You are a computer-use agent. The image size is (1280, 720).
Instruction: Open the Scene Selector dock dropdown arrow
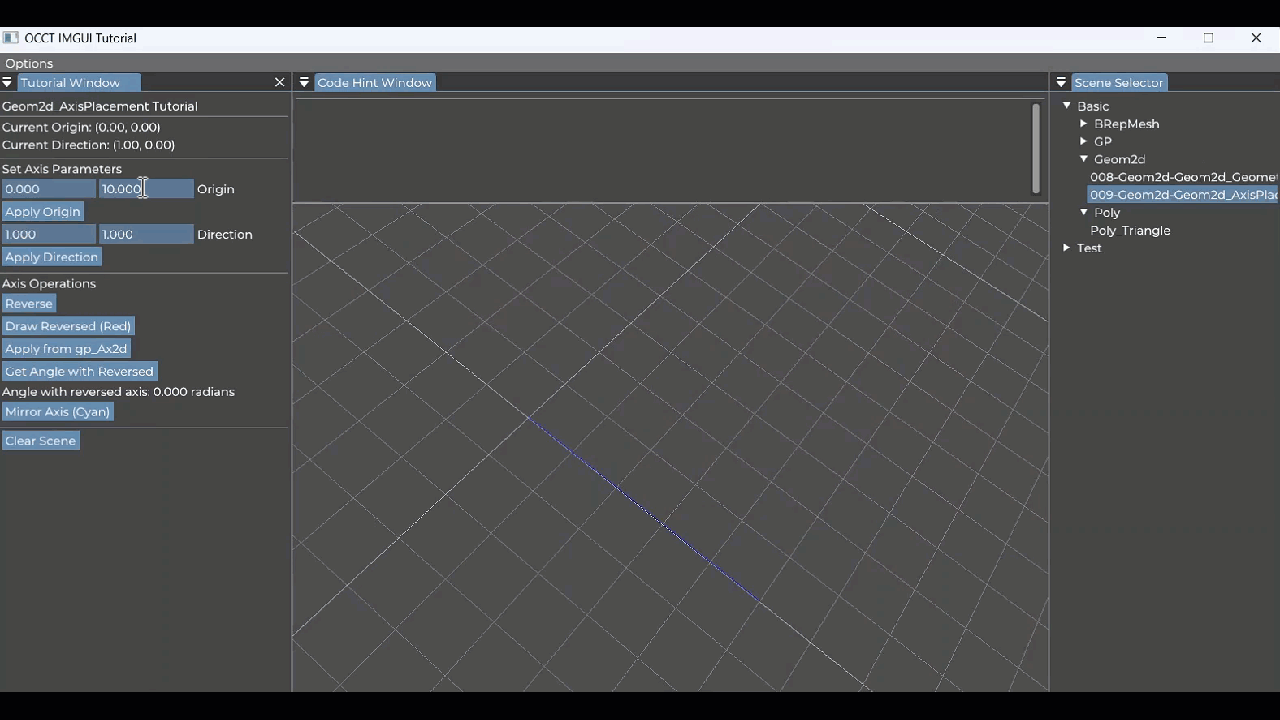(x=1061, y=82)
